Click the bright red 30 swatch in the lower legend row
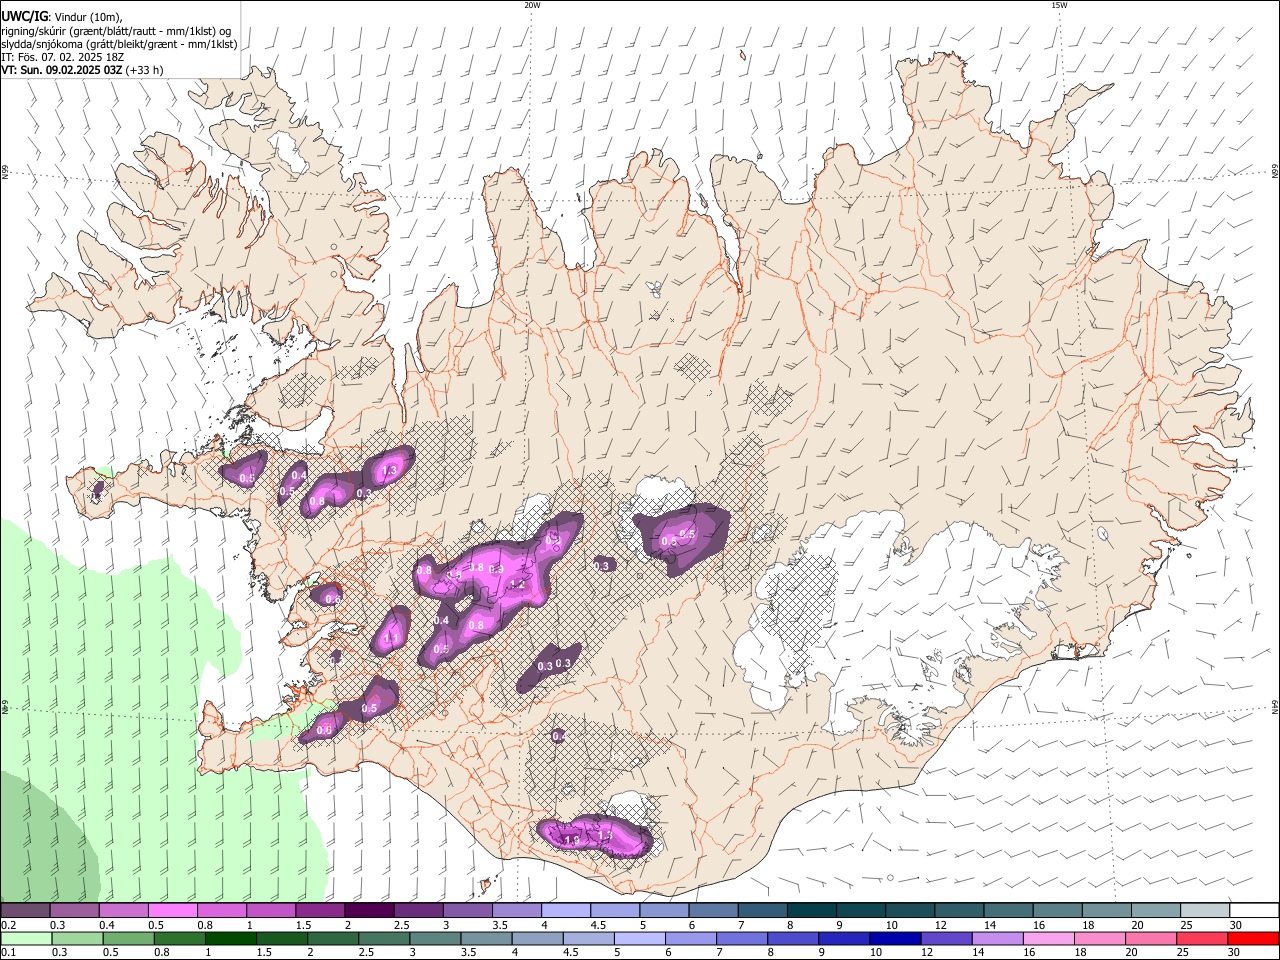This screenshot has height=960, width=1280. 1254,939
